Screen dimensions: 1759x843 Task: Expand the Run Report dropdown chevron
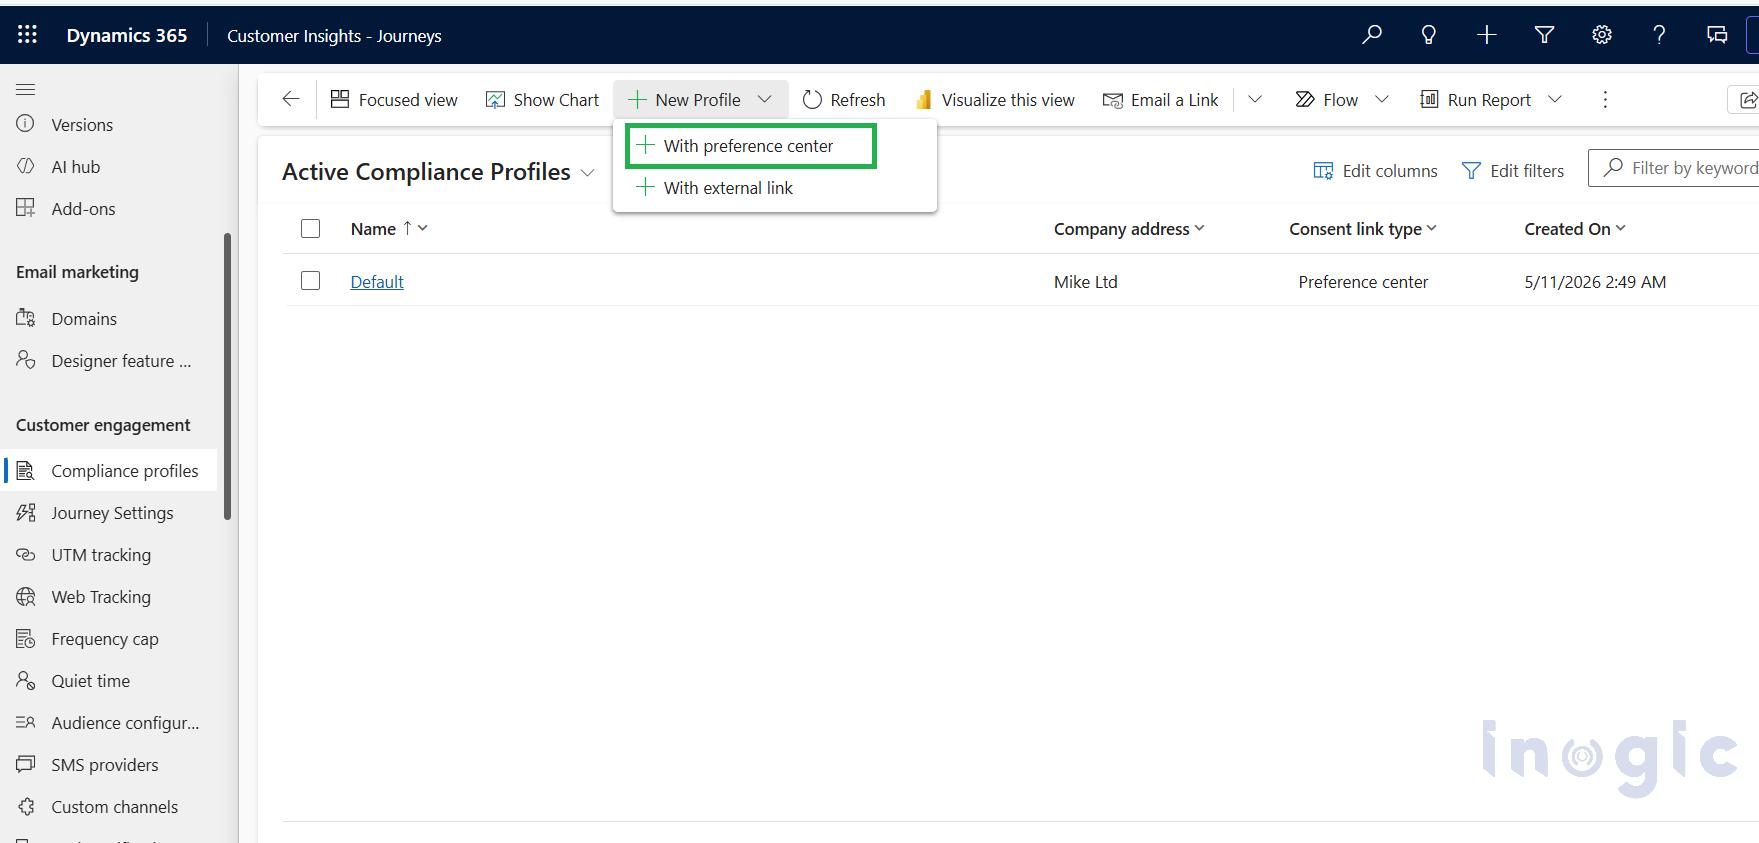click(x=1555, y=99)
